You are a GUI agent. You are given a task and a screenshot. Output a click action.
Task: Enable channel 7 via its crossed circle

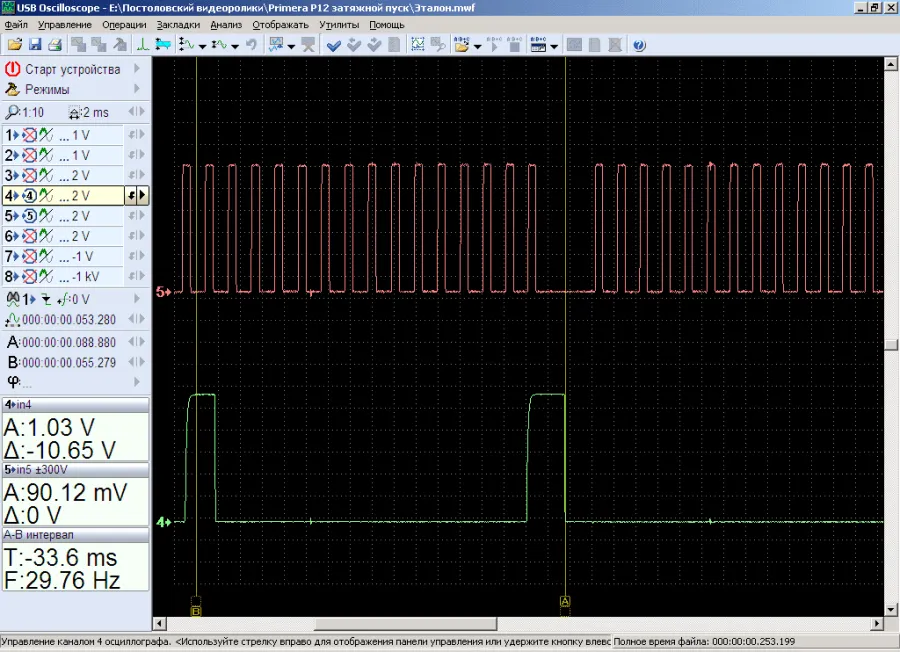click(29, 256)
